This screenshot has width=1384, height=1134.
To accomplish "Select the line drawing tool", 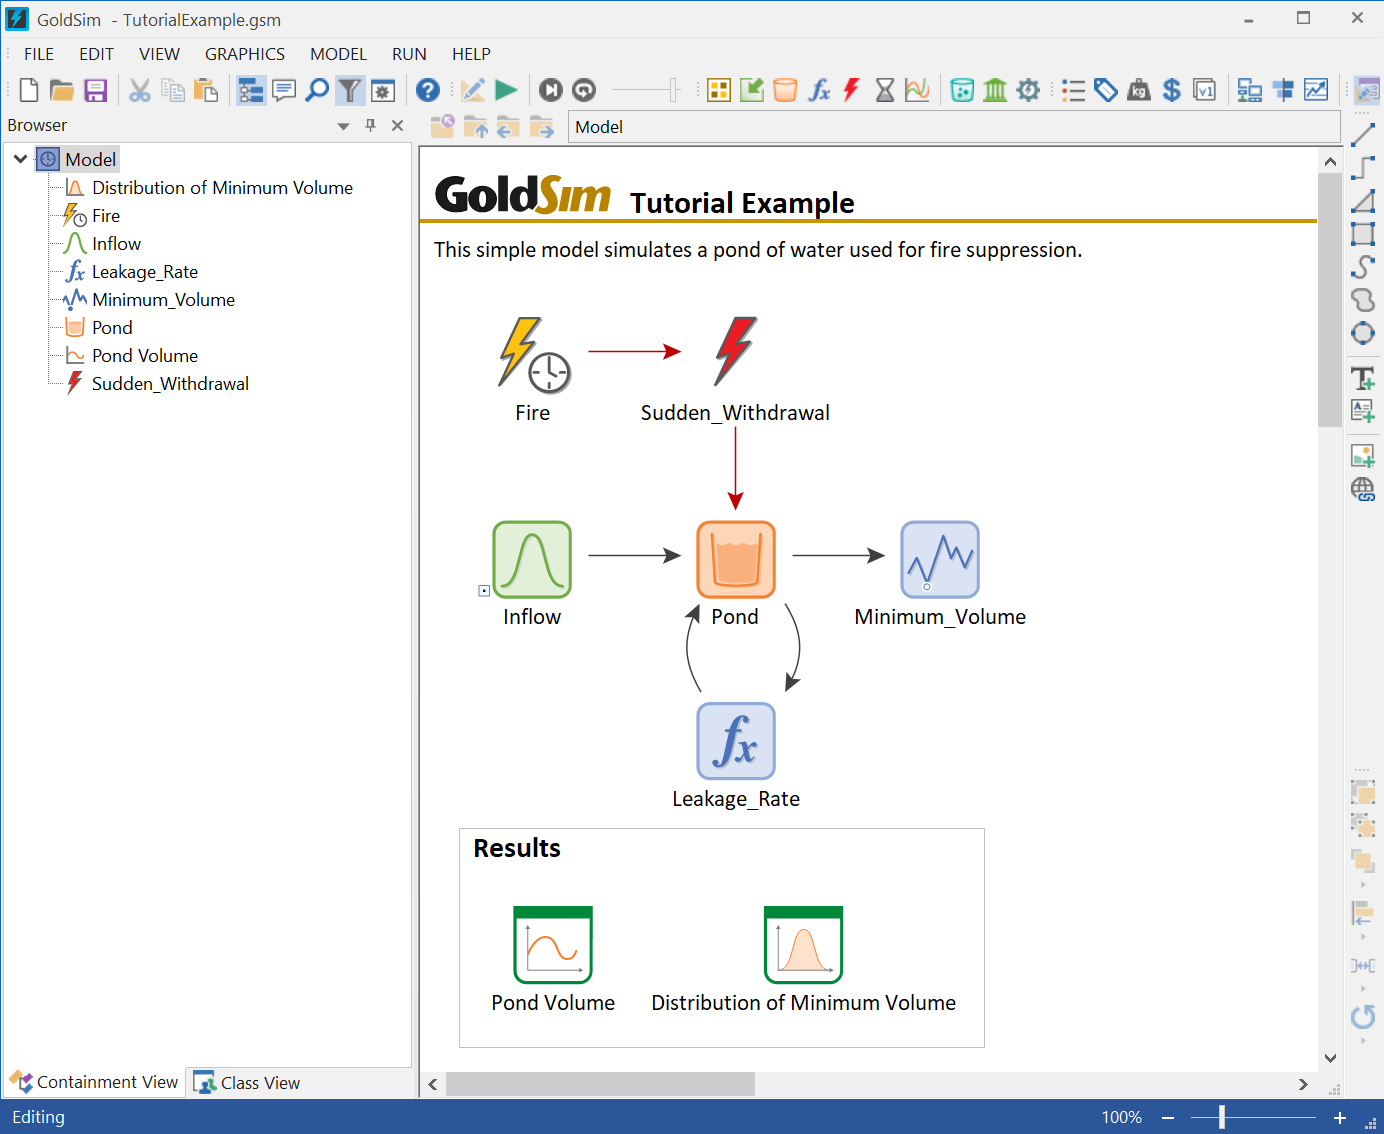I will coord(1363,134).
